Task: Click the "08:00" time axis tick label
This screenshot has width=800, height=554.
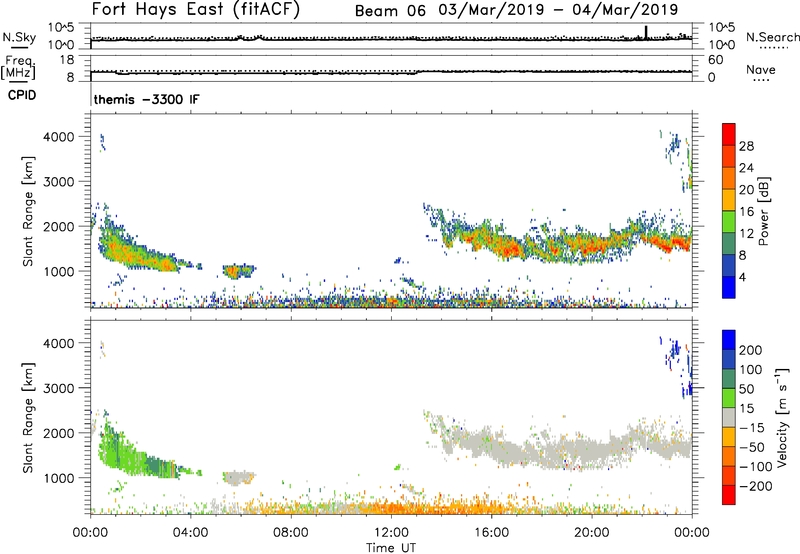Action: [291, 533]
